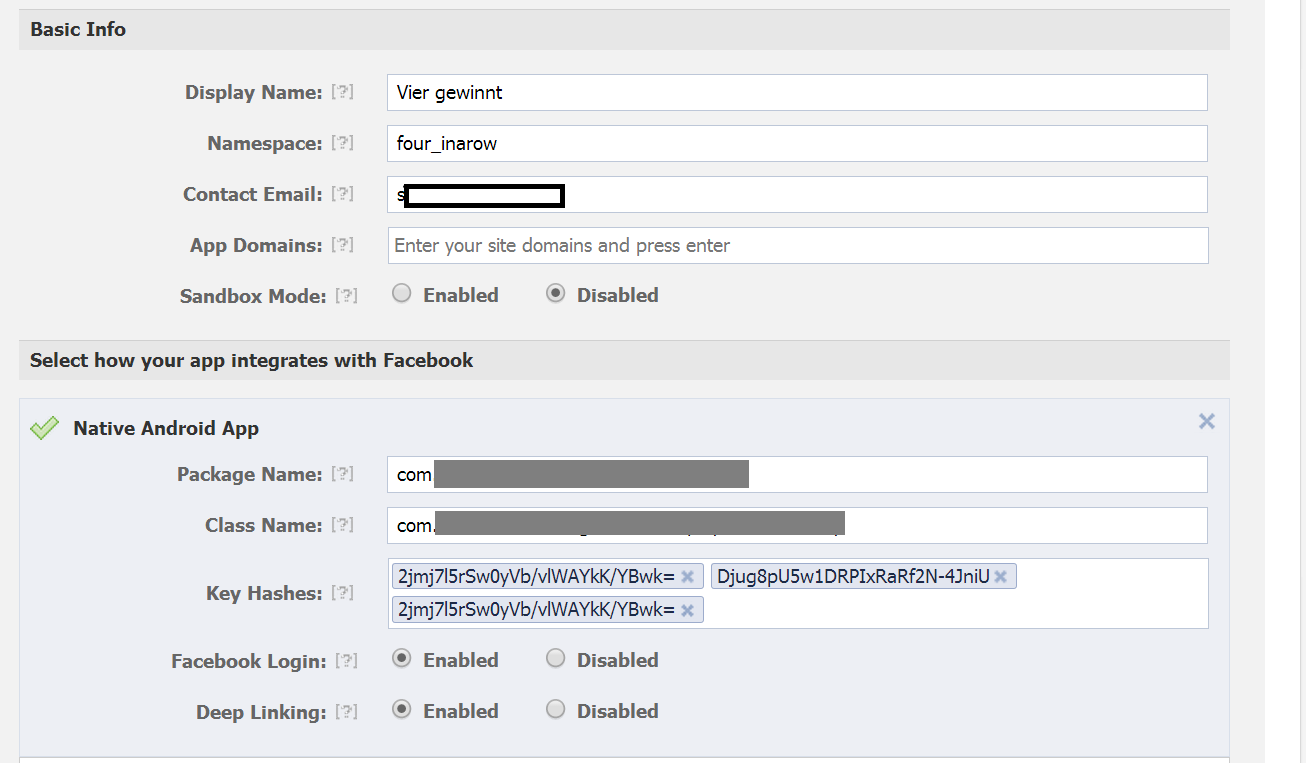Click the green checkmark beside Native Android App
1306x763 pixels.
44,429
